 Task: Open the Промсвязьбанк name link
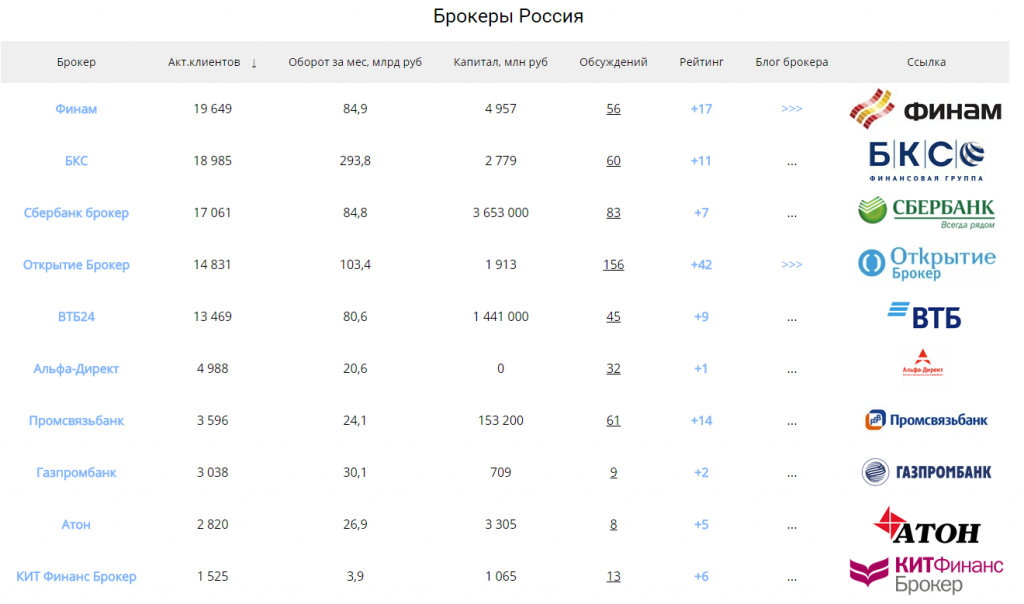(x=76, y=421)
